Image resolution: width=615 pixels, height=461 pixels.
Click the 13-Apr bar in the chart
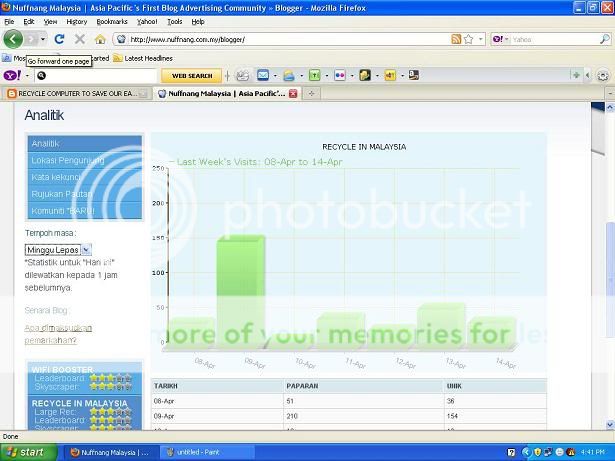441,325
